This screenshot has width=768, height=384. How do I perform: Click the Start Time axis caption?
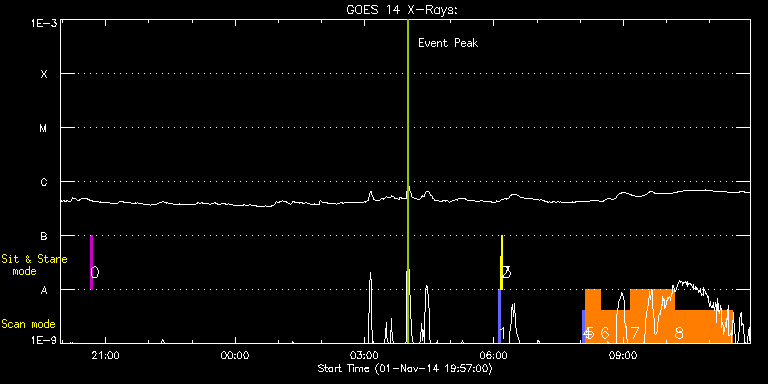[x=405, y=368]
